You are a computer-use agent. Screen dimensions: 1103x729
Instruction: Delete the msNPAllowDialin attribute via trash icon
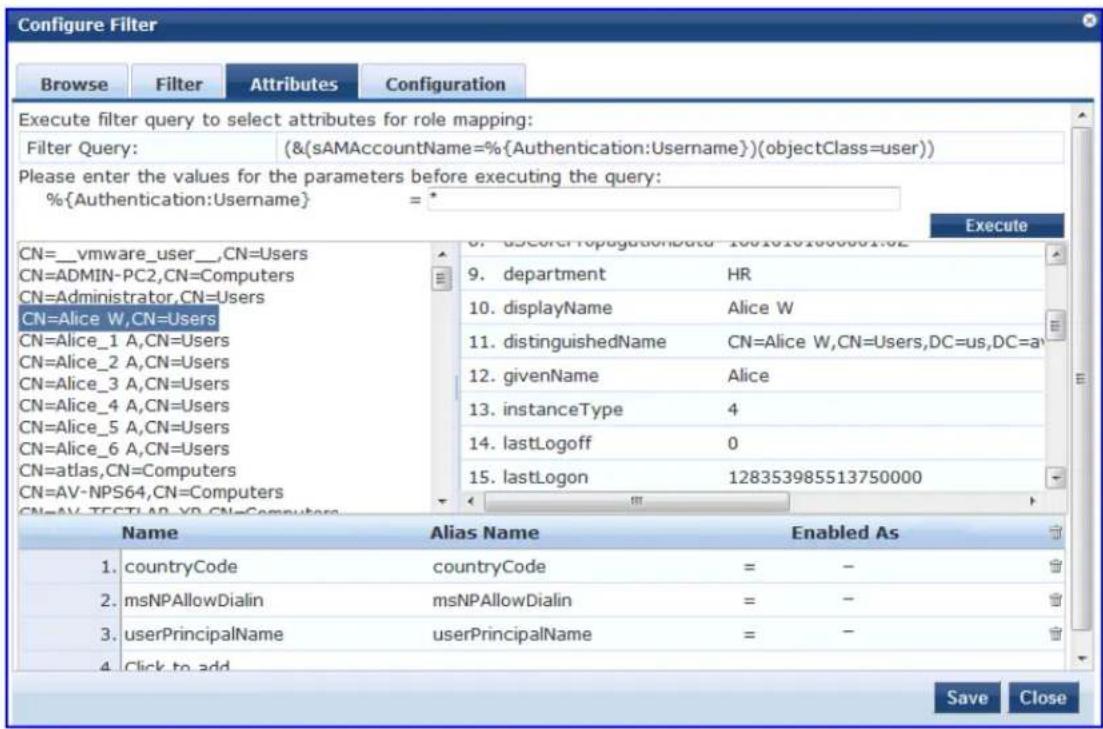1055,600
